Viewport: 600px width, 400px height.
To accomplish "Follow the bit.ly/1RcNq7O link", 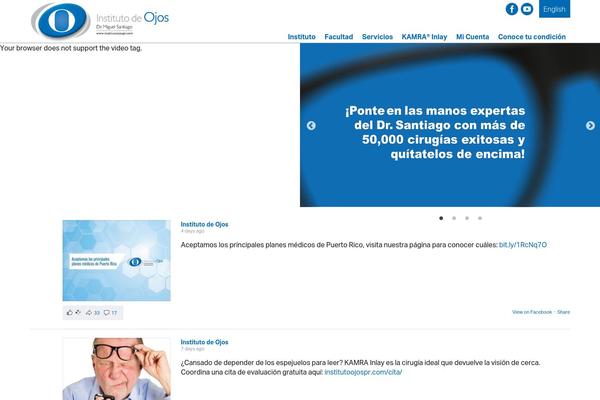I will tap(523, 245).
